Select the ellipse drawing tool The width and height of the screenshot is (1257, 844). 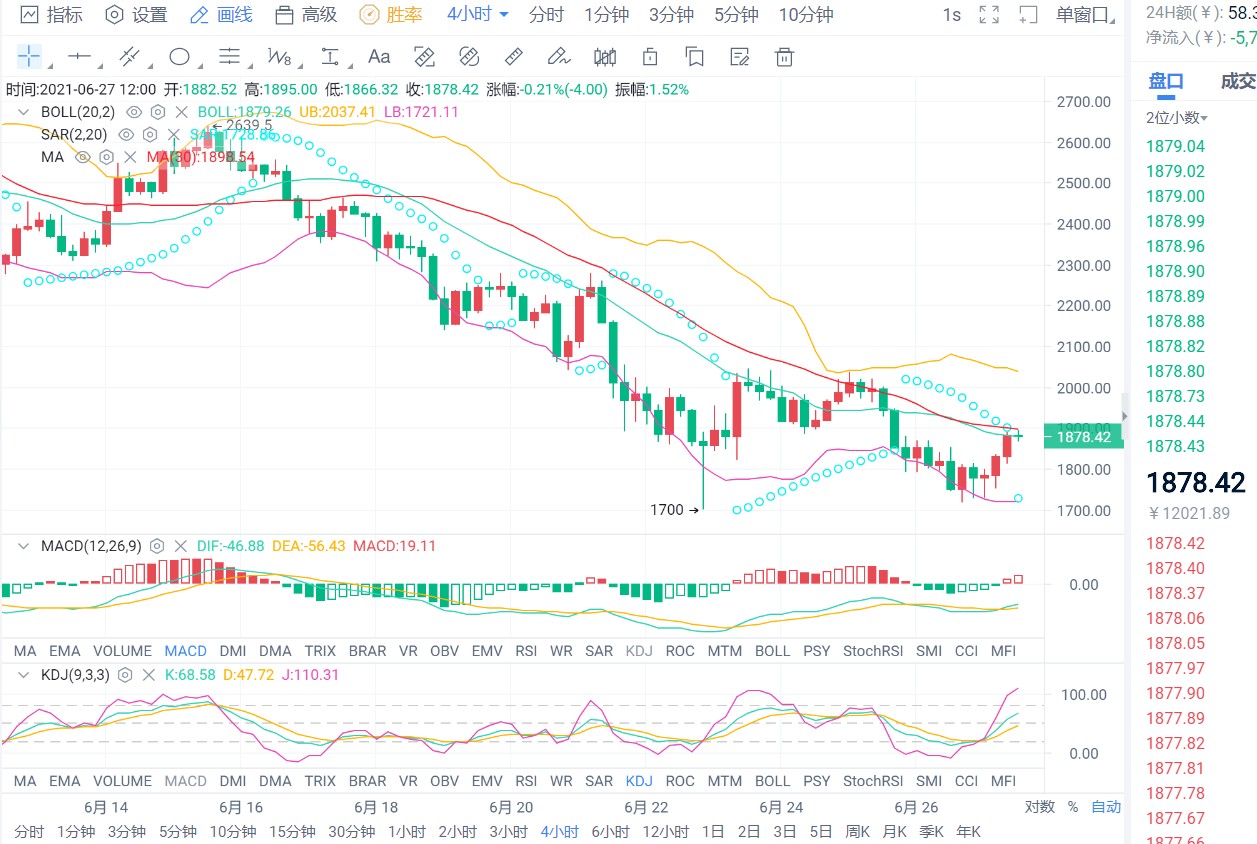click(180, 57)
